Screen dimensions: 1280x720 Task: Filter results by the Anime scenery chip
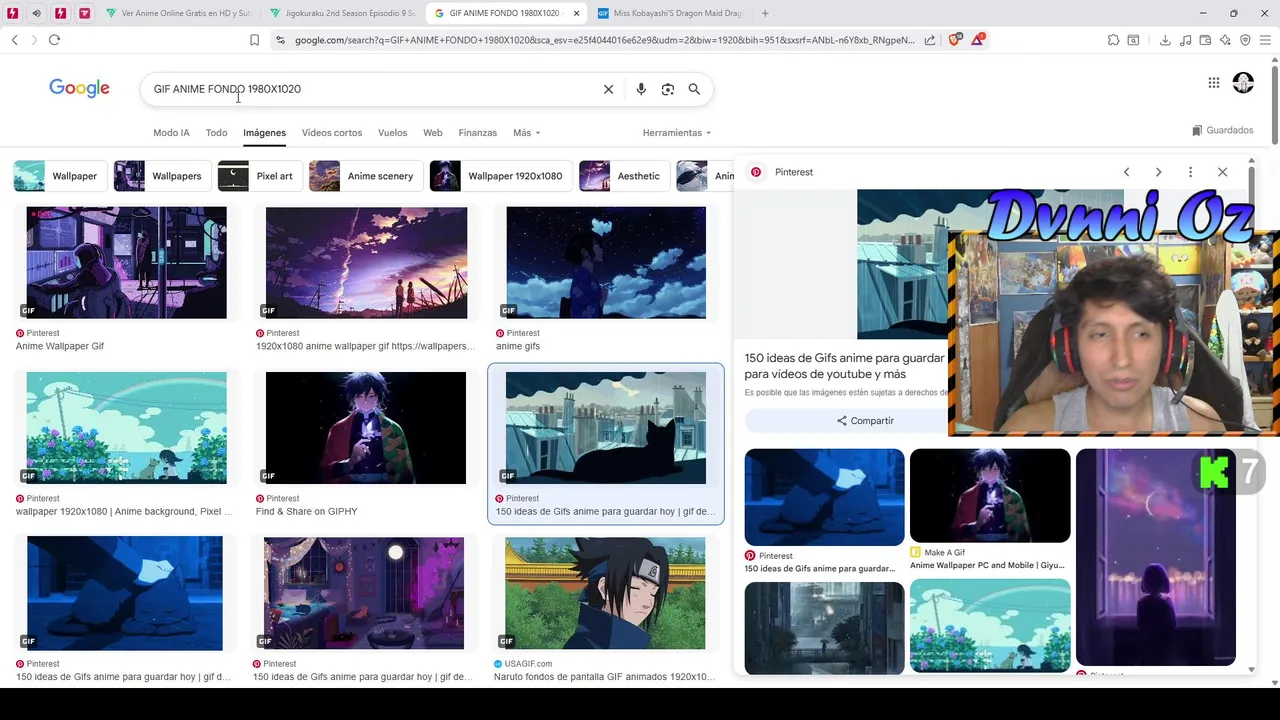pos(364,176)
